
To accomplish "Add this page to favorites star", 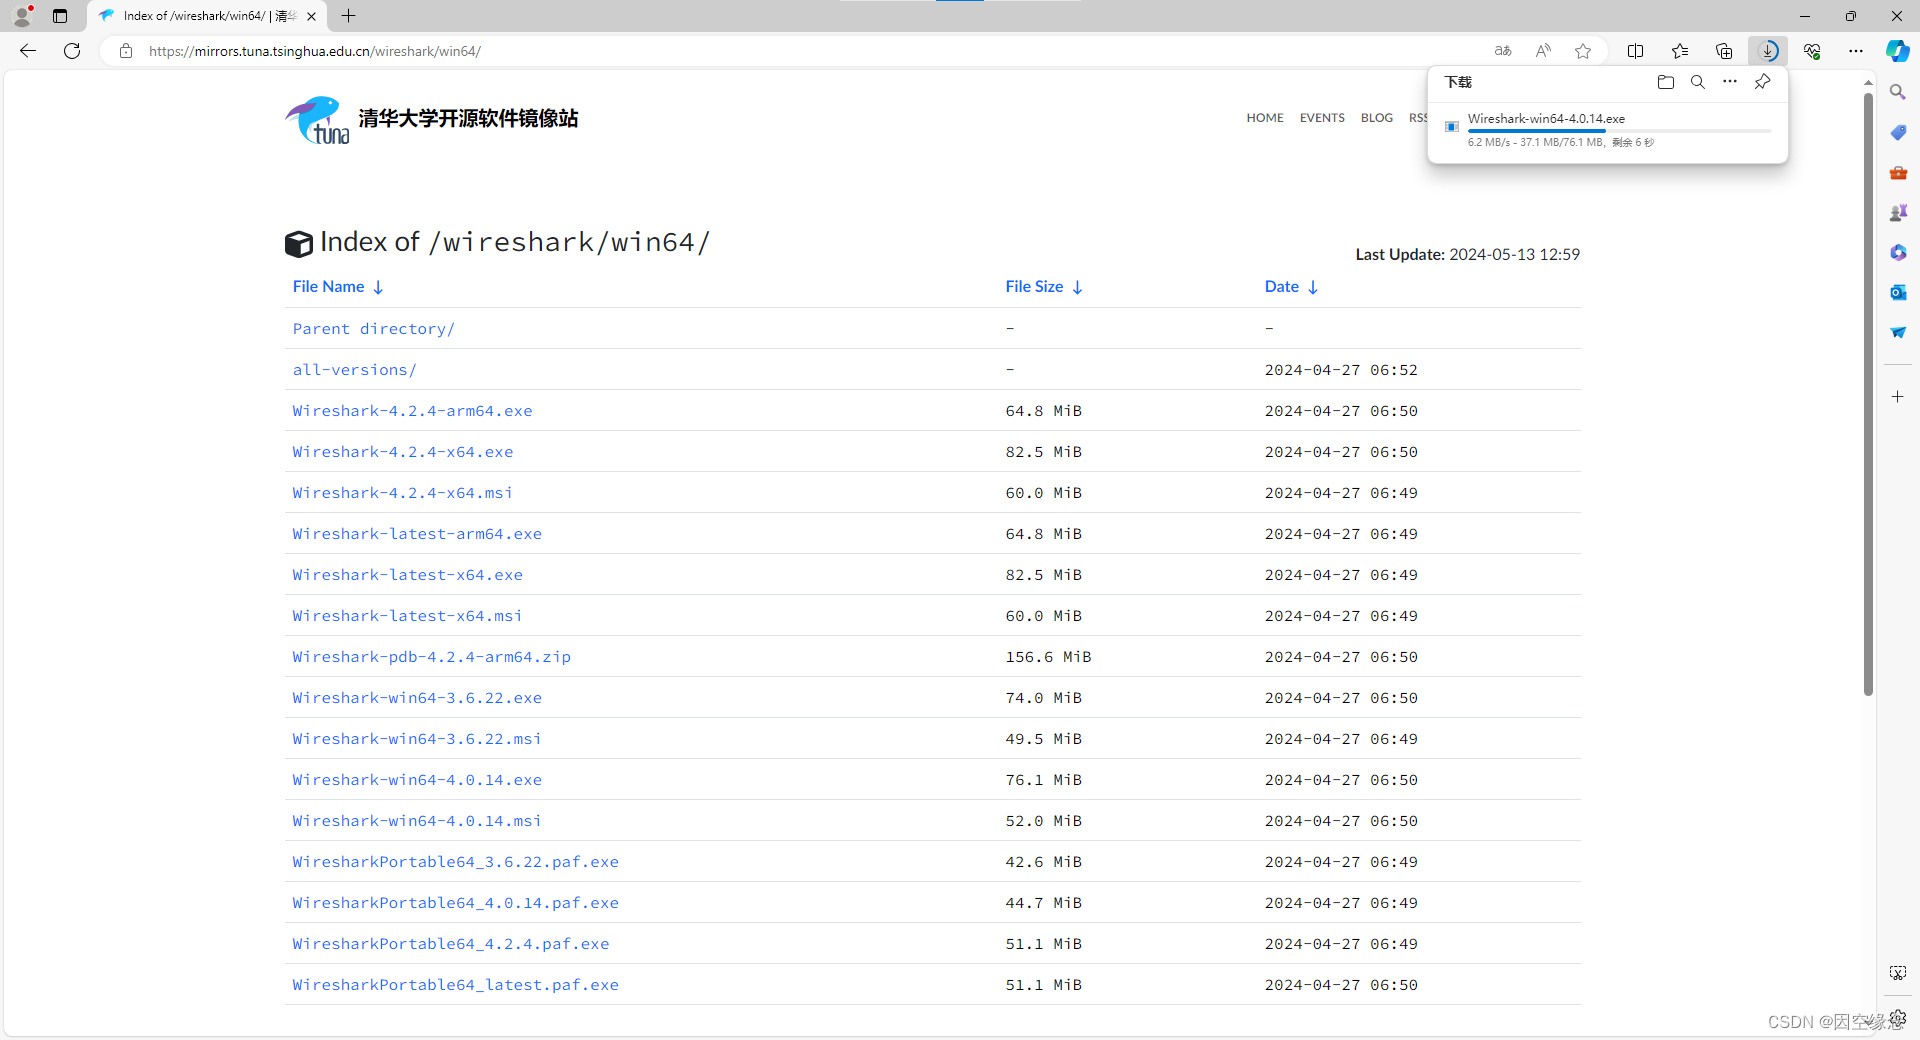I will (1583, 51).
